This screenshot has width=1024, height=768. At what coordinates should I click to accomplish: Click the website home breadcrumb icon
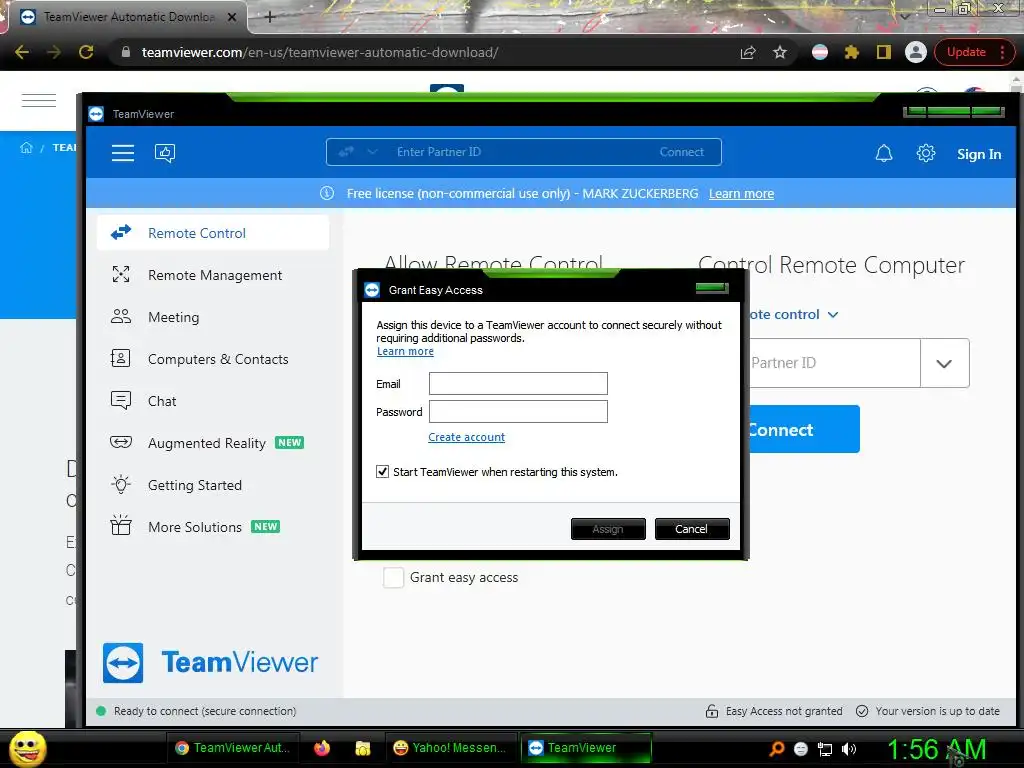point(26,147)
